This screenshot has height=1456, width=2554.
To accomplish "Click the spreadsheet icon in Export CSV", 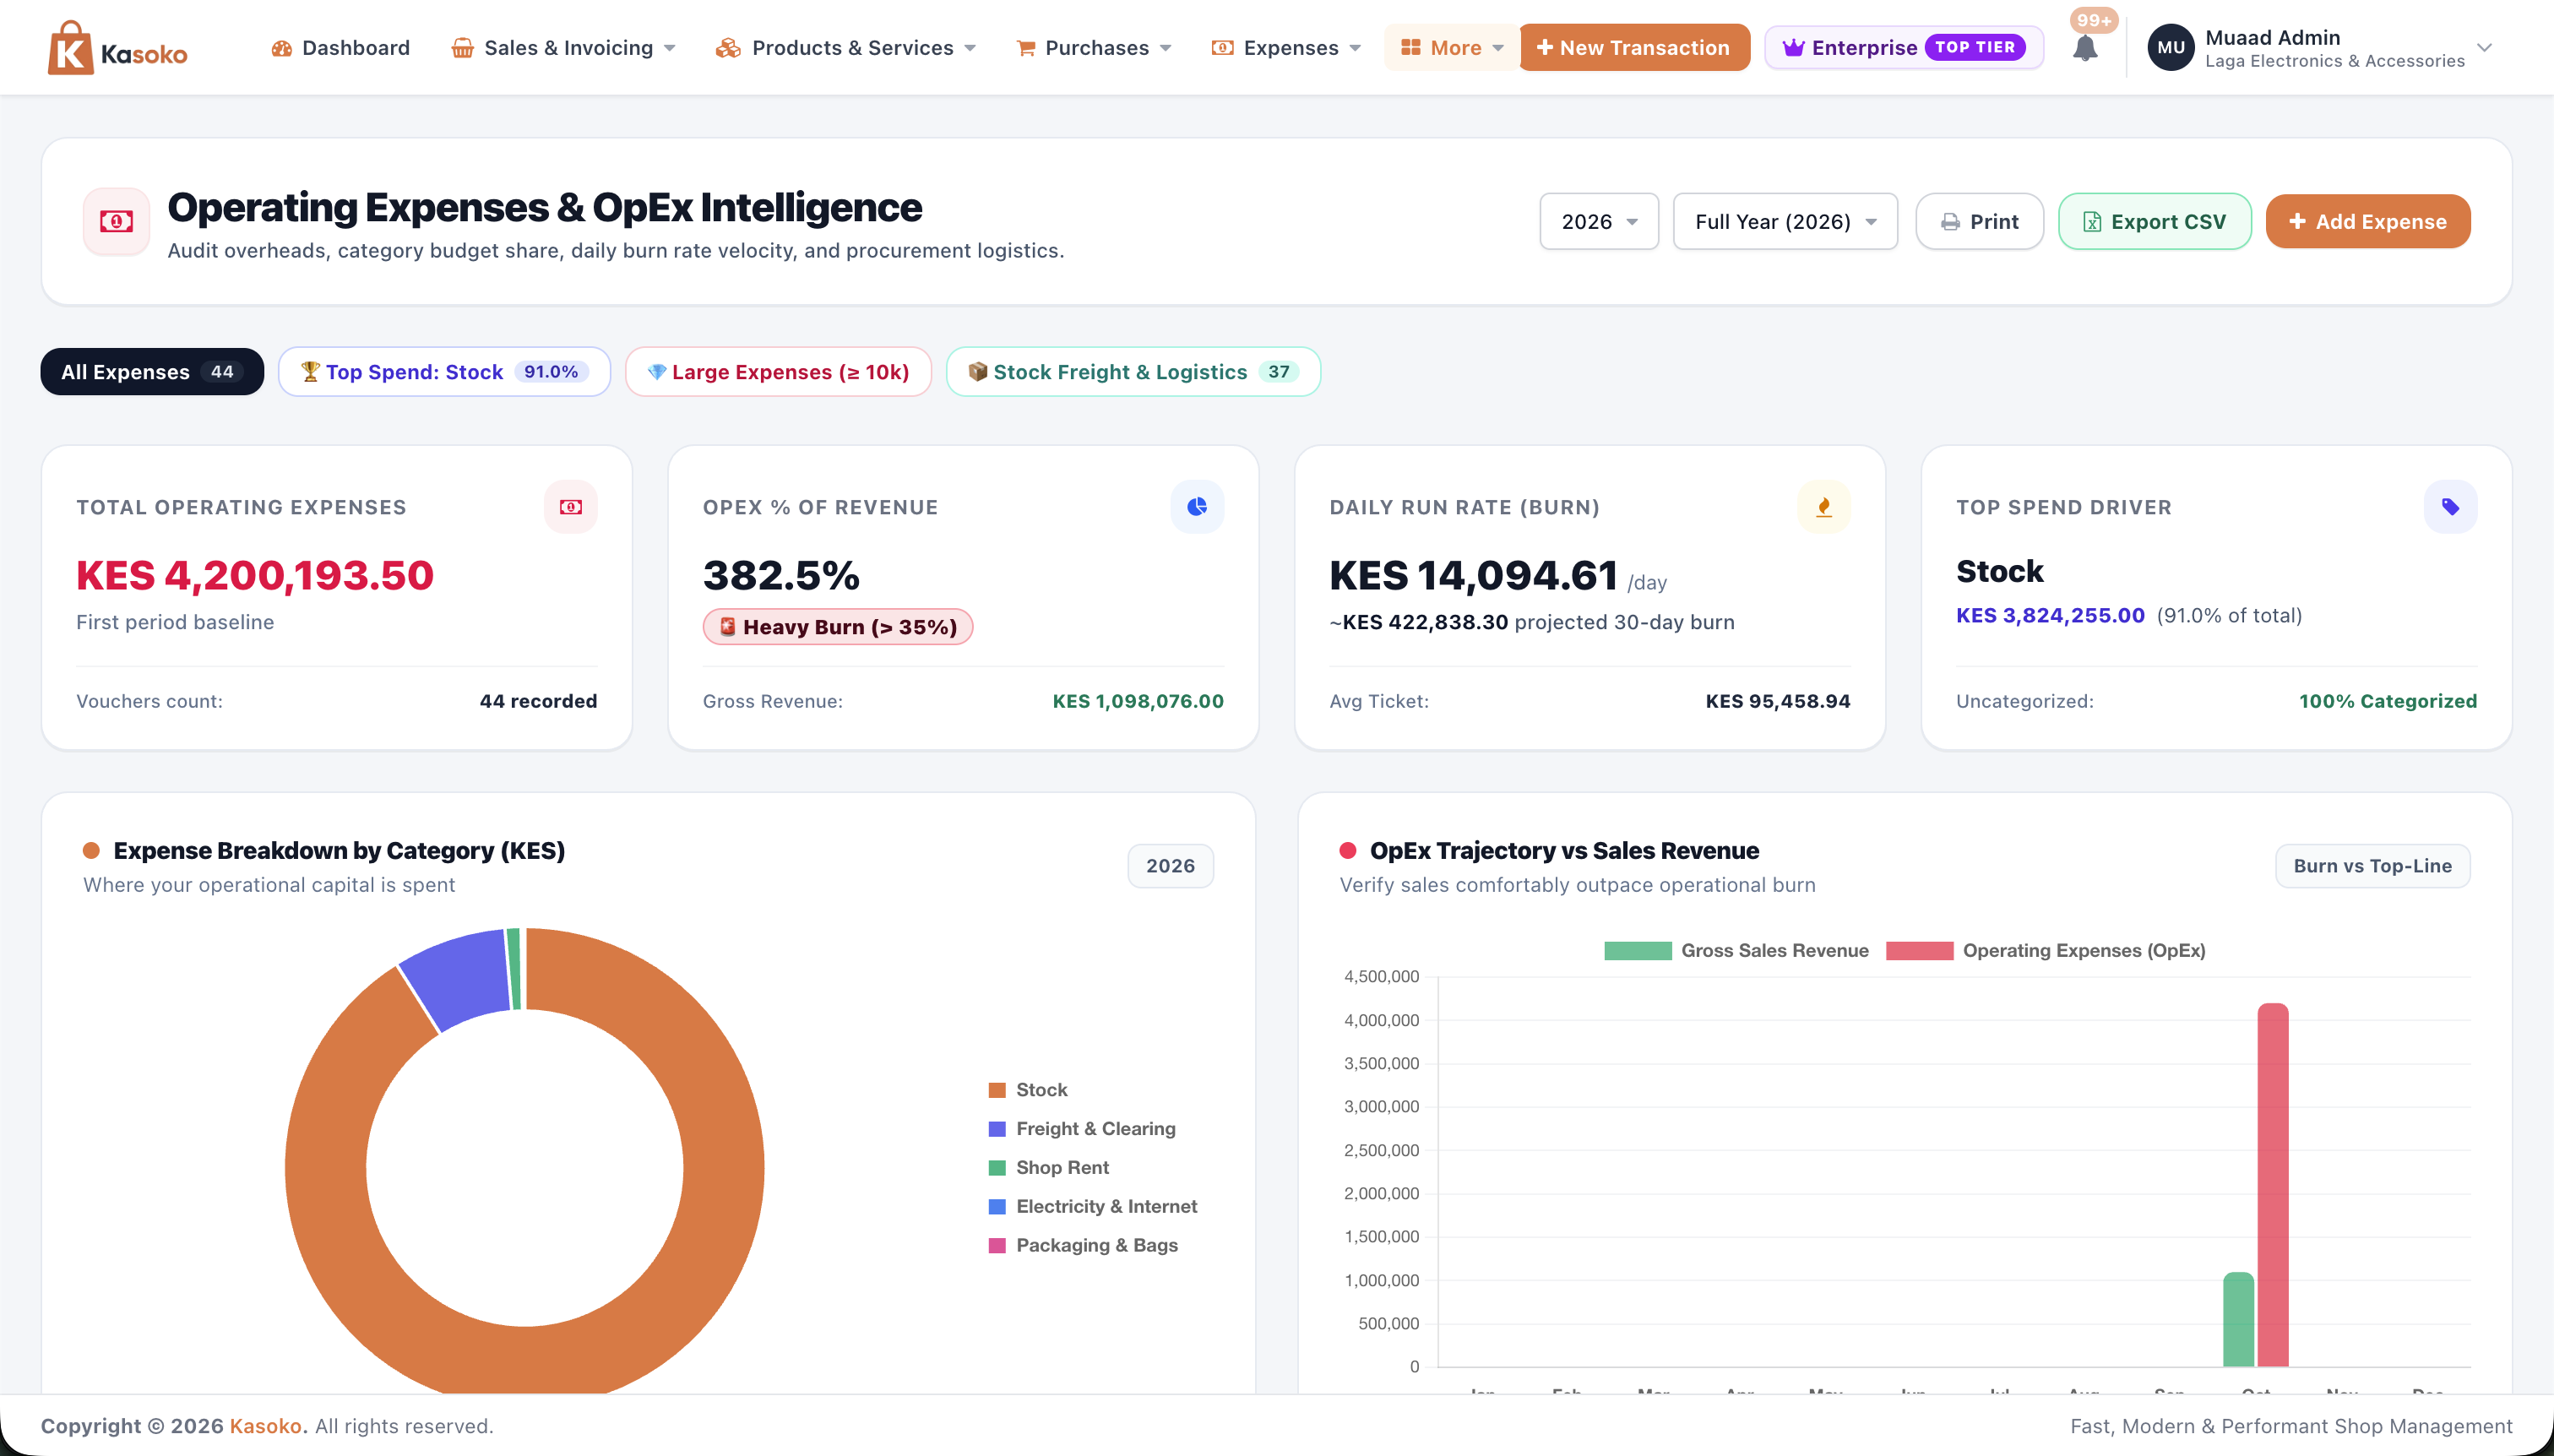I will click(2092, 222).
